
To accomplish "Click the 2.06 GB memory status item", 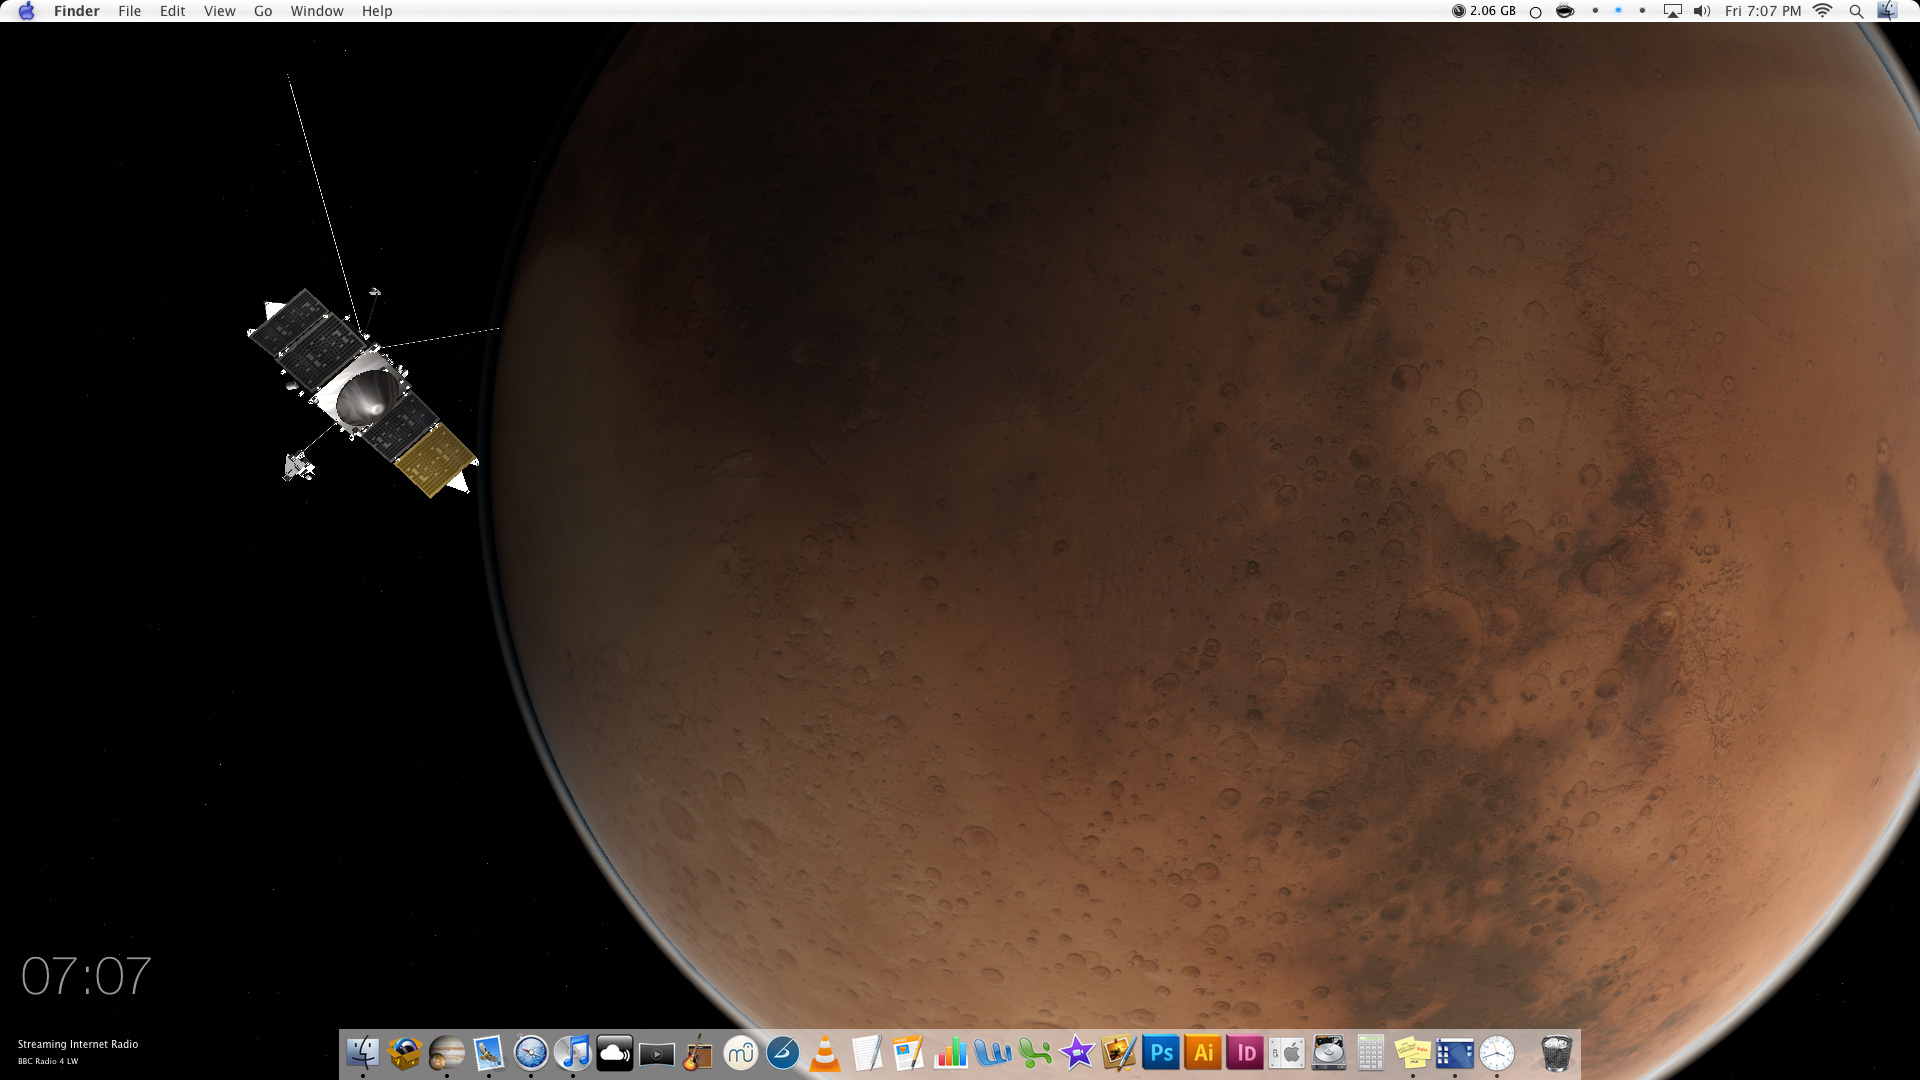I will [x=1484, y=11].
